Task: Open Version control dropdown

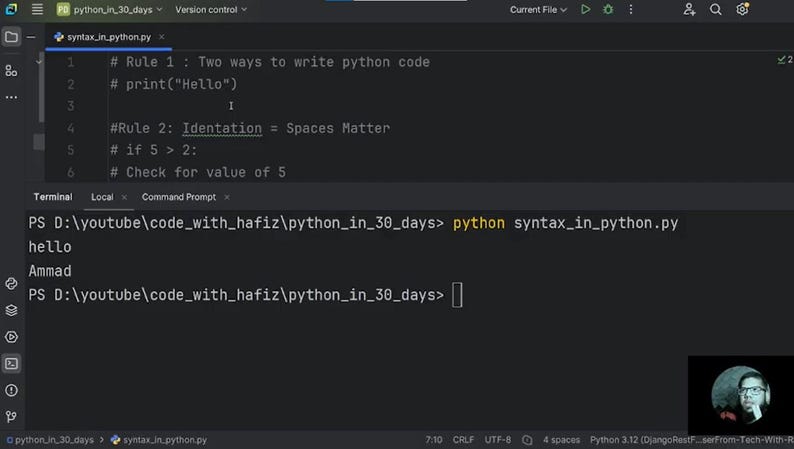Action: tap(211, 10)
